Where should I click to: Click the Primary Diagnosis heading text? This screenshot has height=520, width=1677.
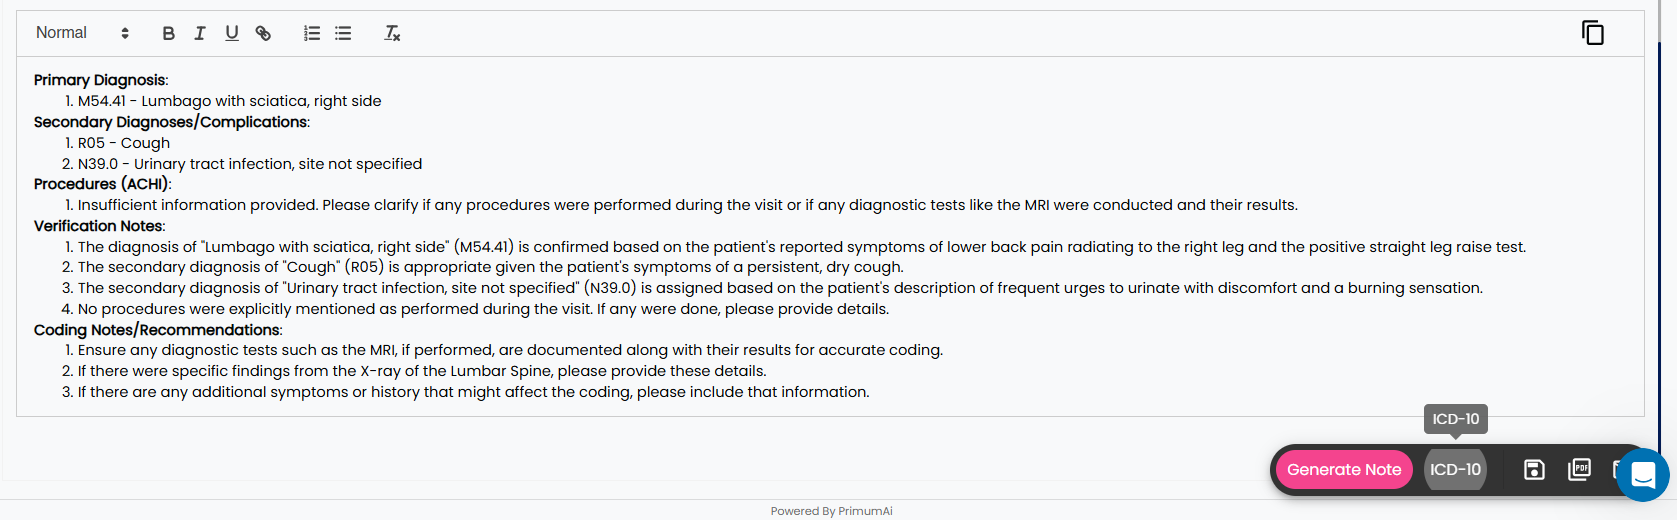pos(100,80)
